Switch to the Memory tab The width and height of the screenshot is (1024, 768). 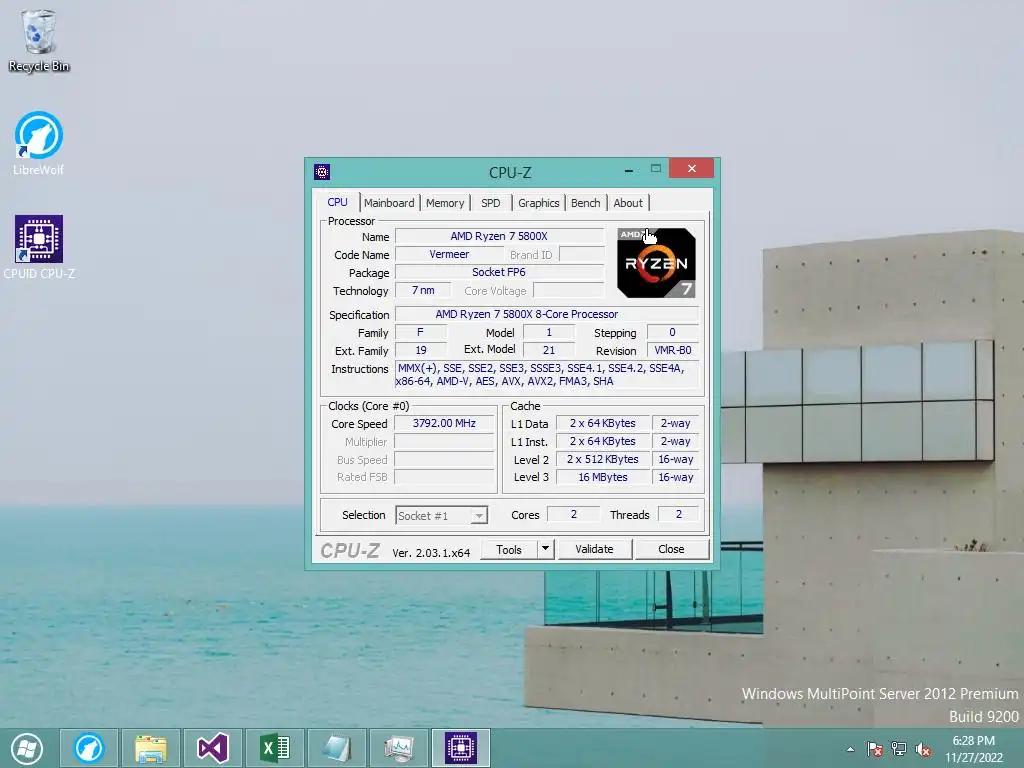click(x=445, y=203)
